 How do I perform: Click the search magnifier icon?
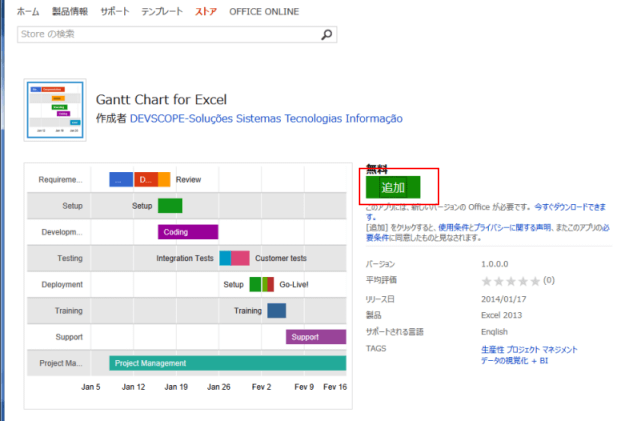327,35
